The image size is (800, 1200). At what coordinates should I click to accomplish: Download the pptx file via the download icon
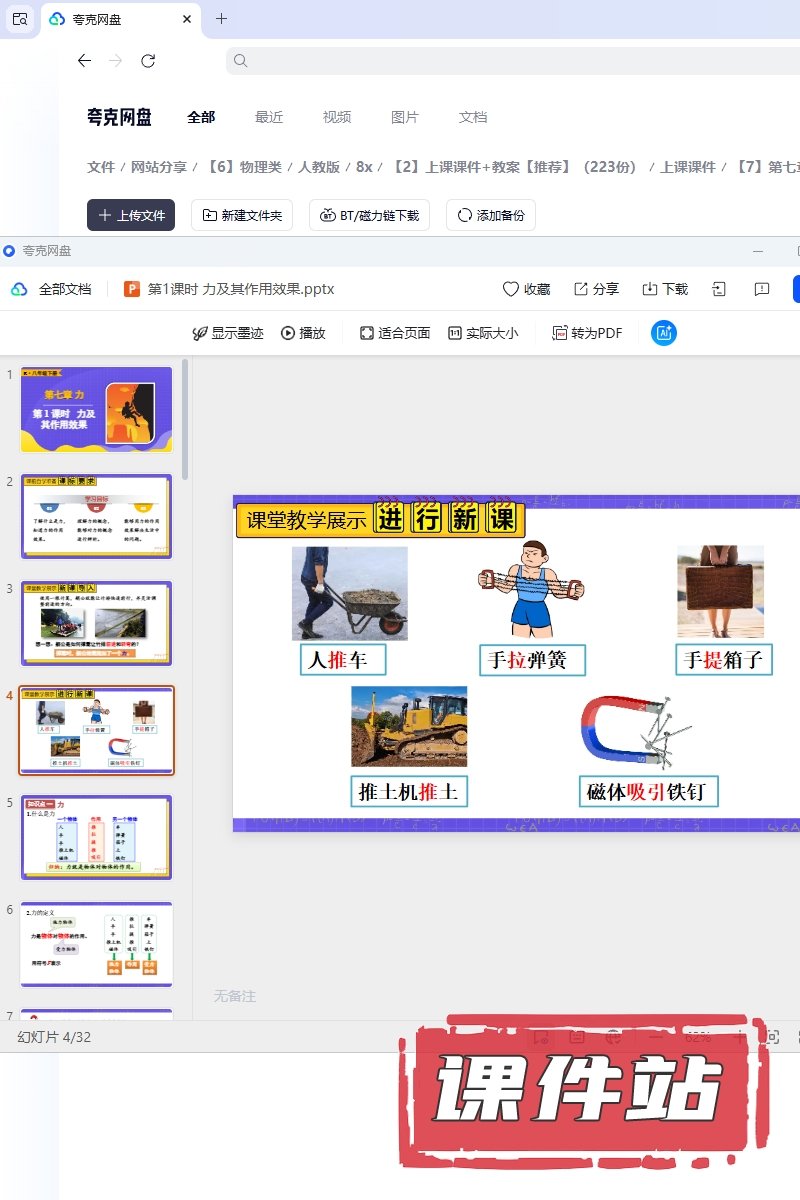tap(650, 289)
